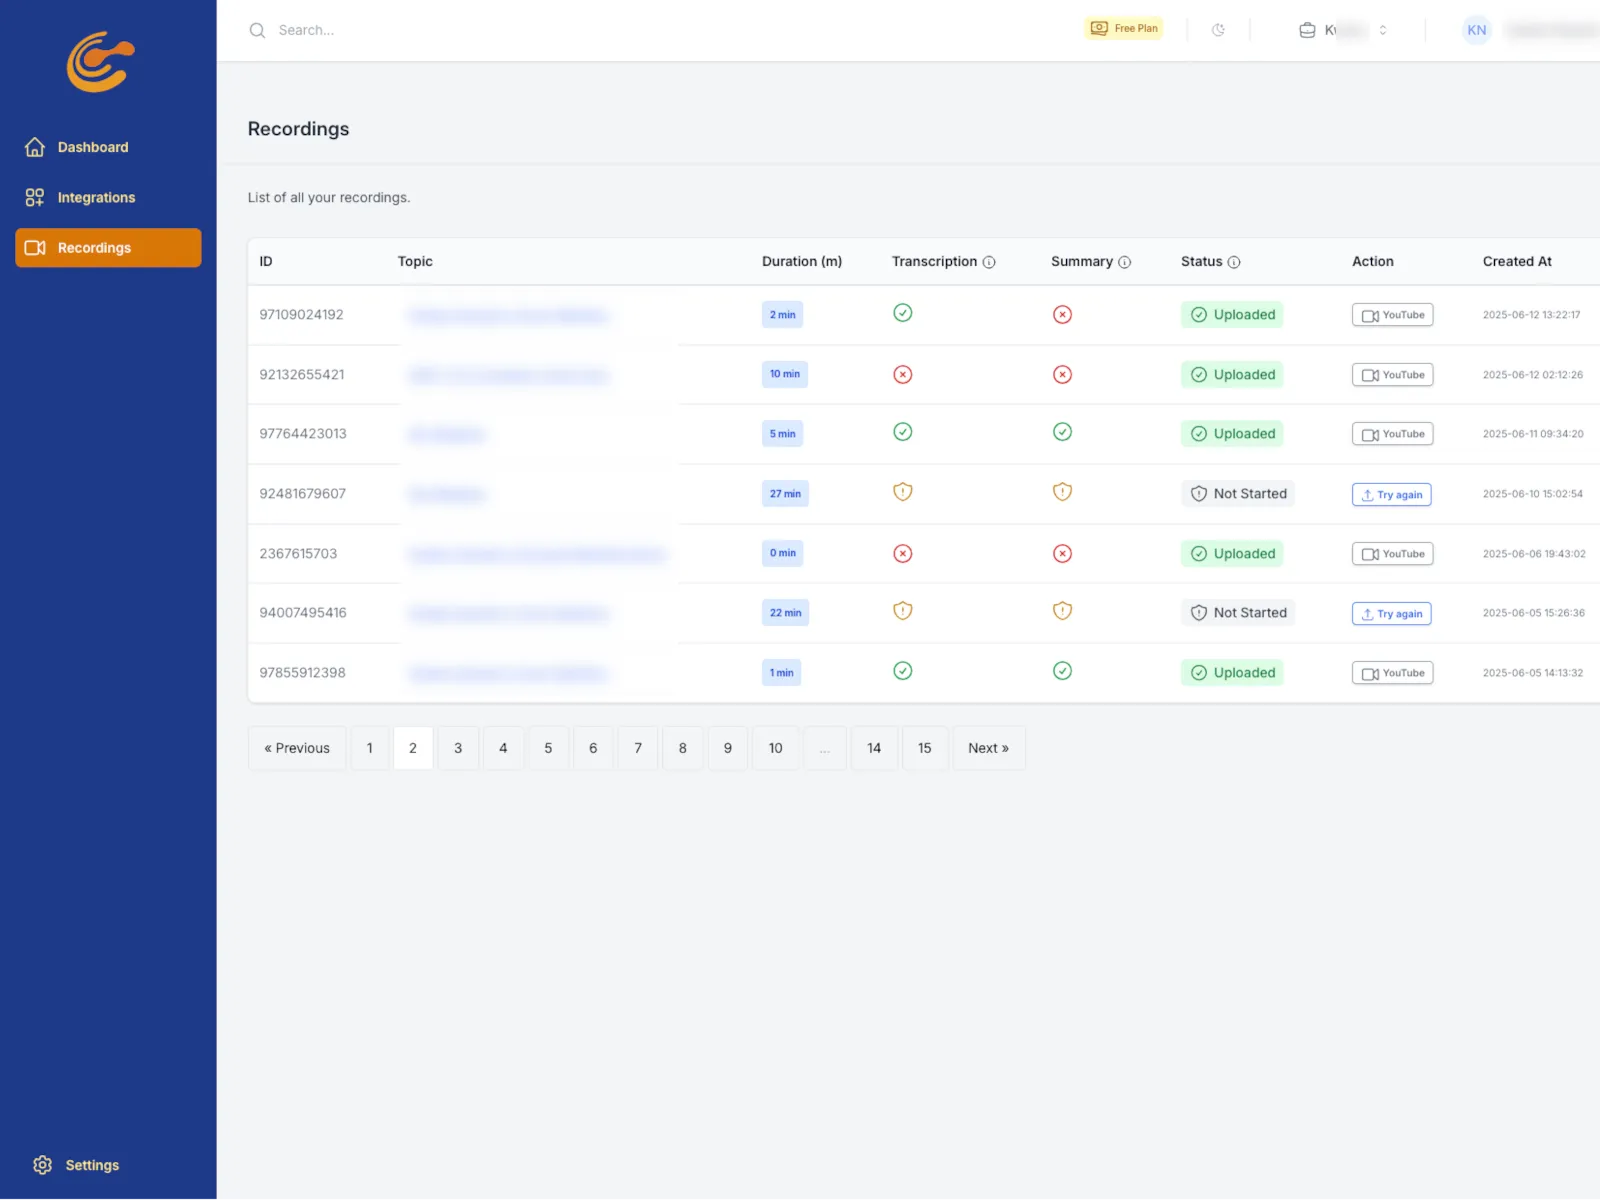Go to the Next page

[989, 748]
